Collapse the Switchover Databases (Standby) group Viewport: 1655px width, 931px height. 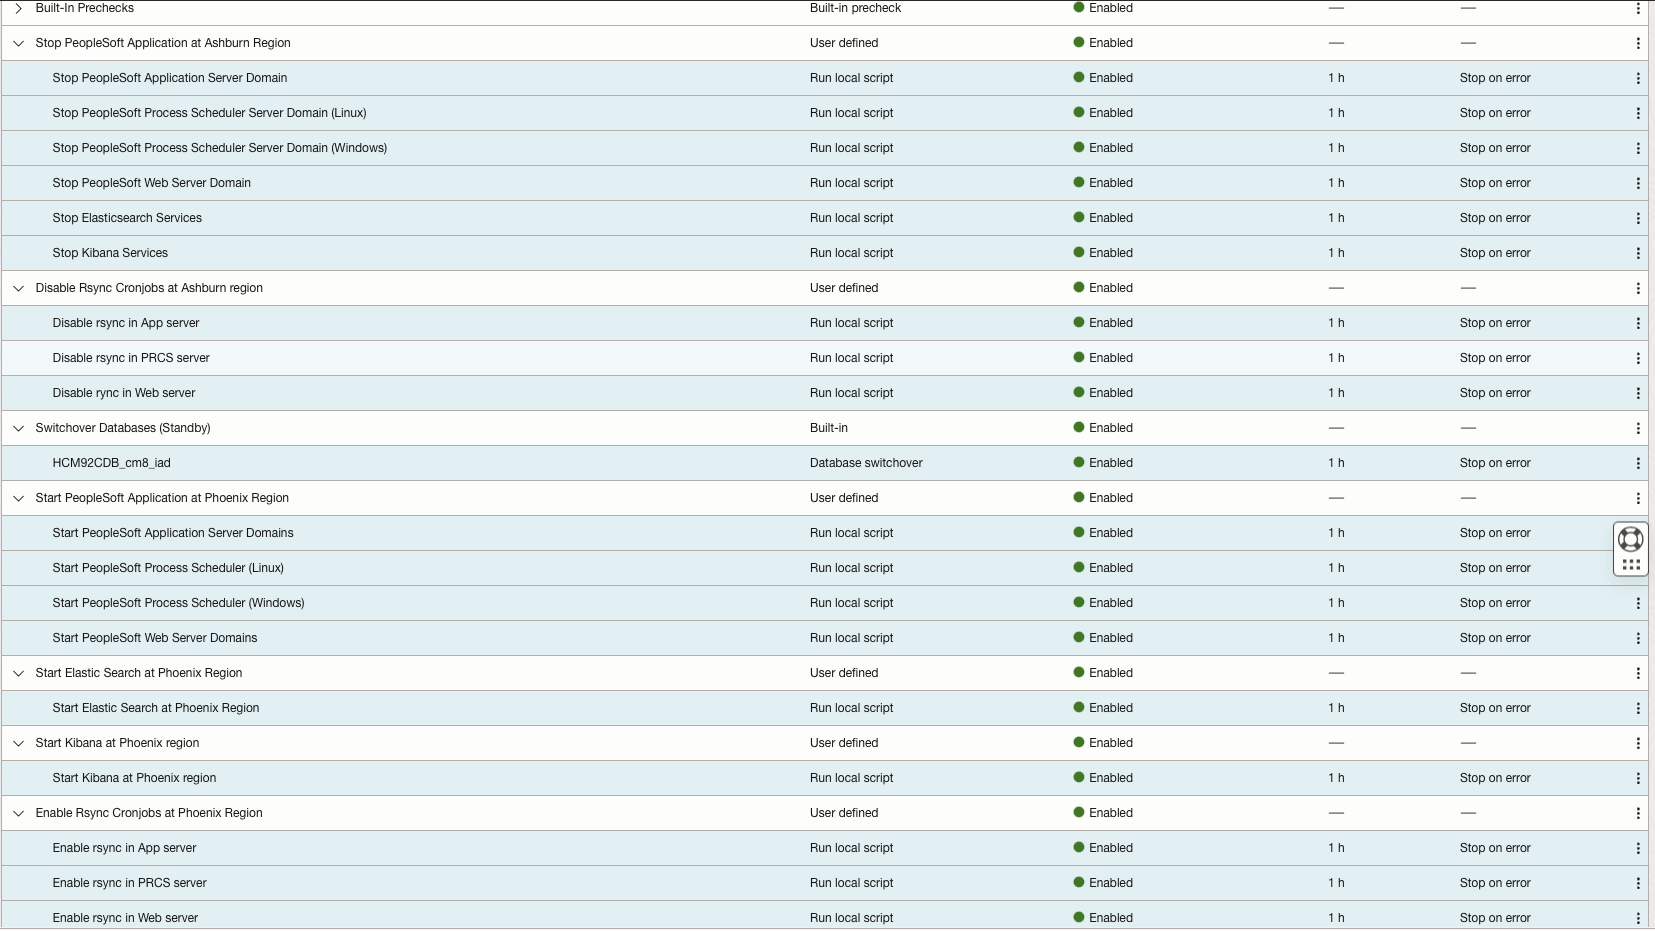pyautogui.click(x=18, y=428)
